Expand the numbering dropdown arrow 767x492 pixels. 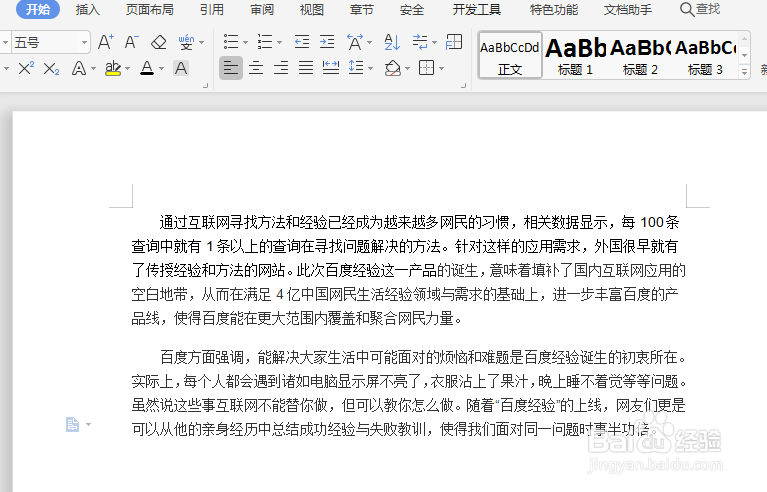(x=279, y=43)
